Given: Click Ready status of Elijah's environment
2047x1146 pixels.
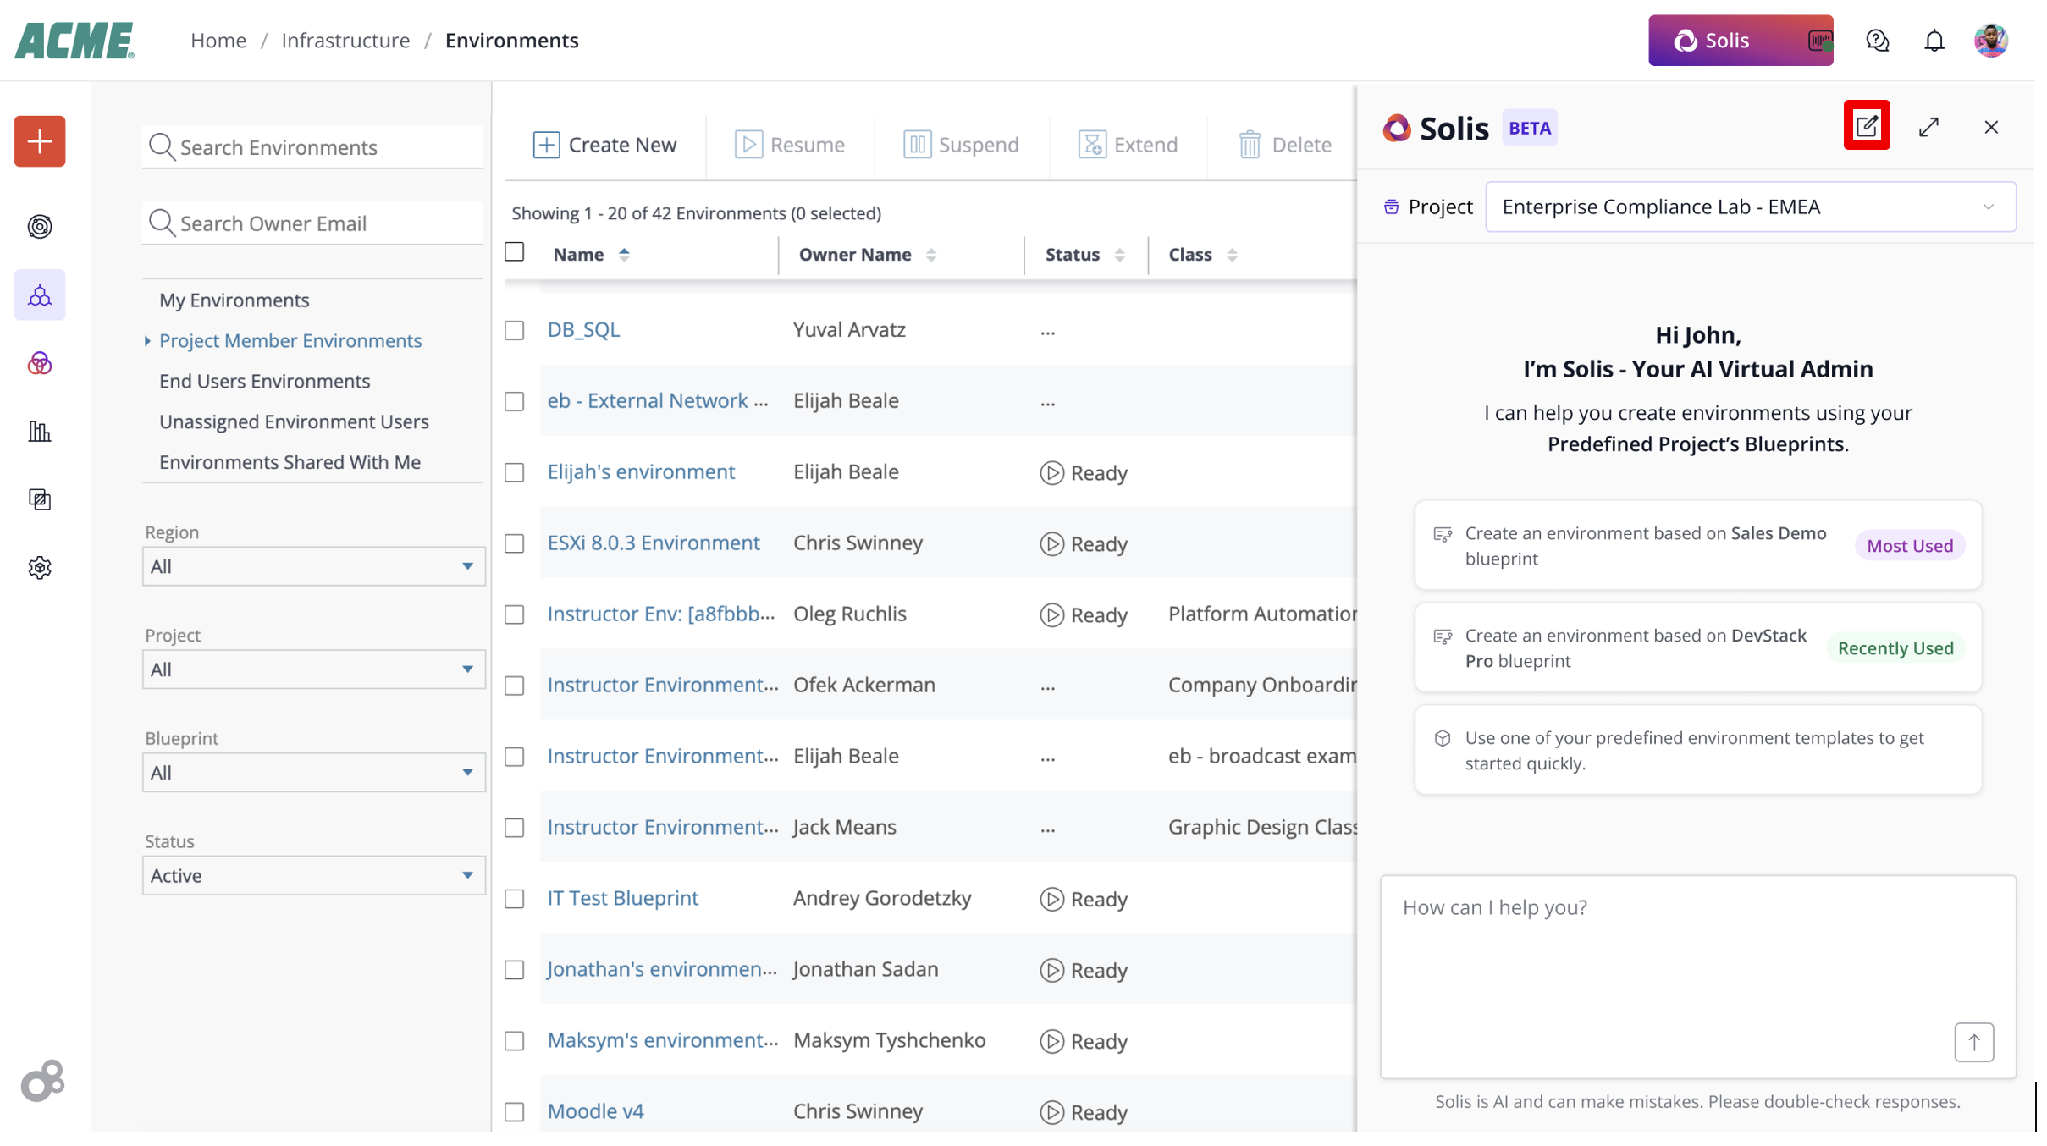Looking at the screenshot, I should point(1084,473).
